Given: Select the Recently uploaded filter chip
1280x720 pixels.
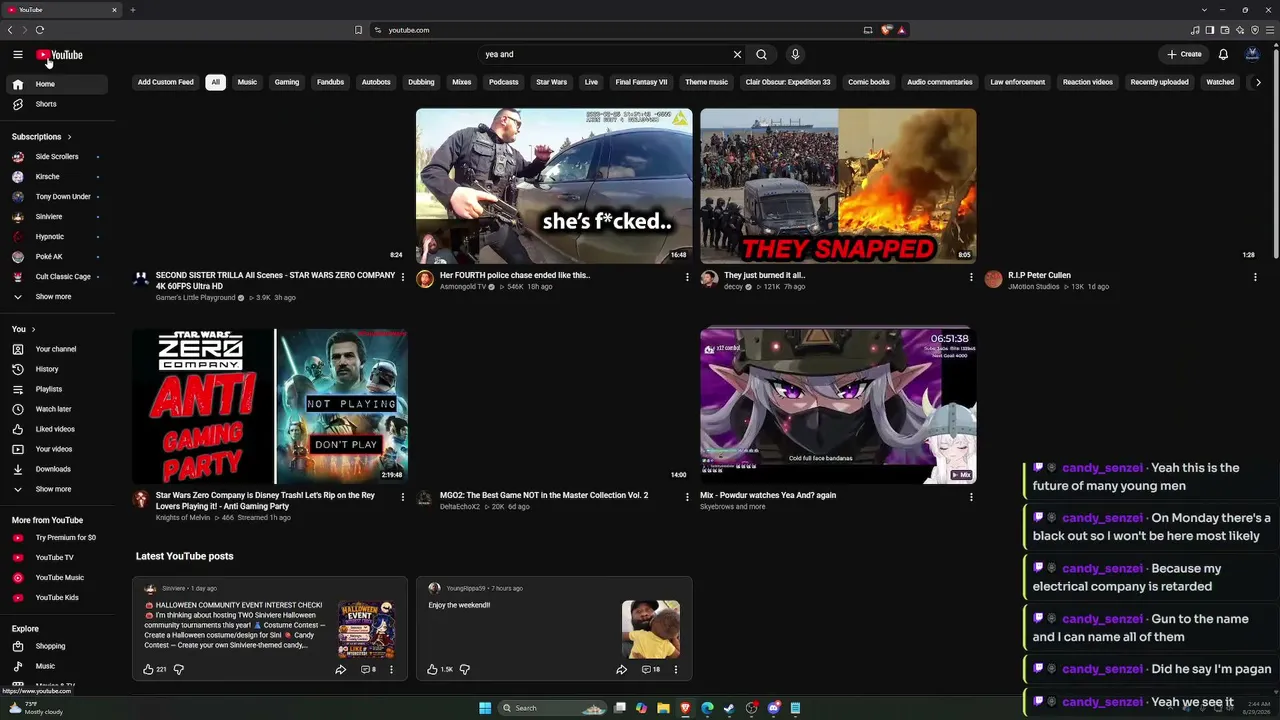Looking at the screenshot, I should [1159, 82].
